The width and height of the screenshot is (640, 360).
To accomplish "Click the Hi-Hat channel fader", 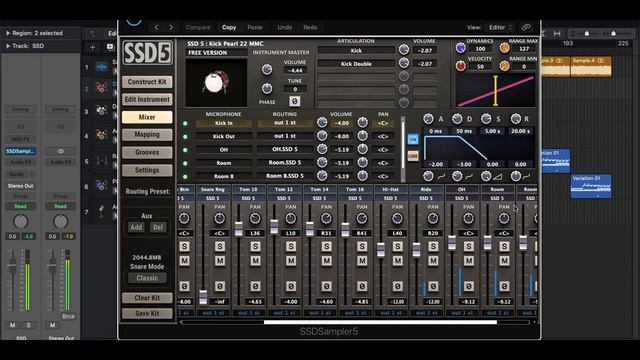I will point(381,249).
